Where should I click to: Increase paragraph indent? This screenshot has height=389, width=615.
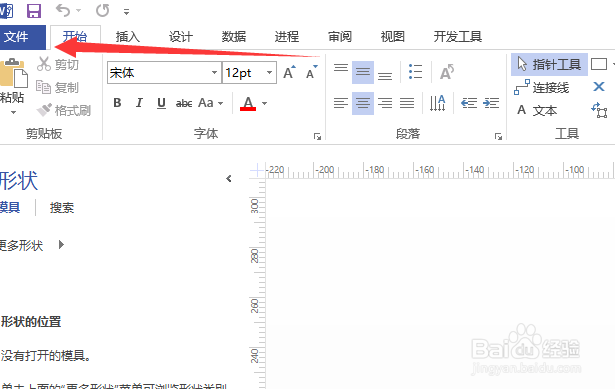491,103
